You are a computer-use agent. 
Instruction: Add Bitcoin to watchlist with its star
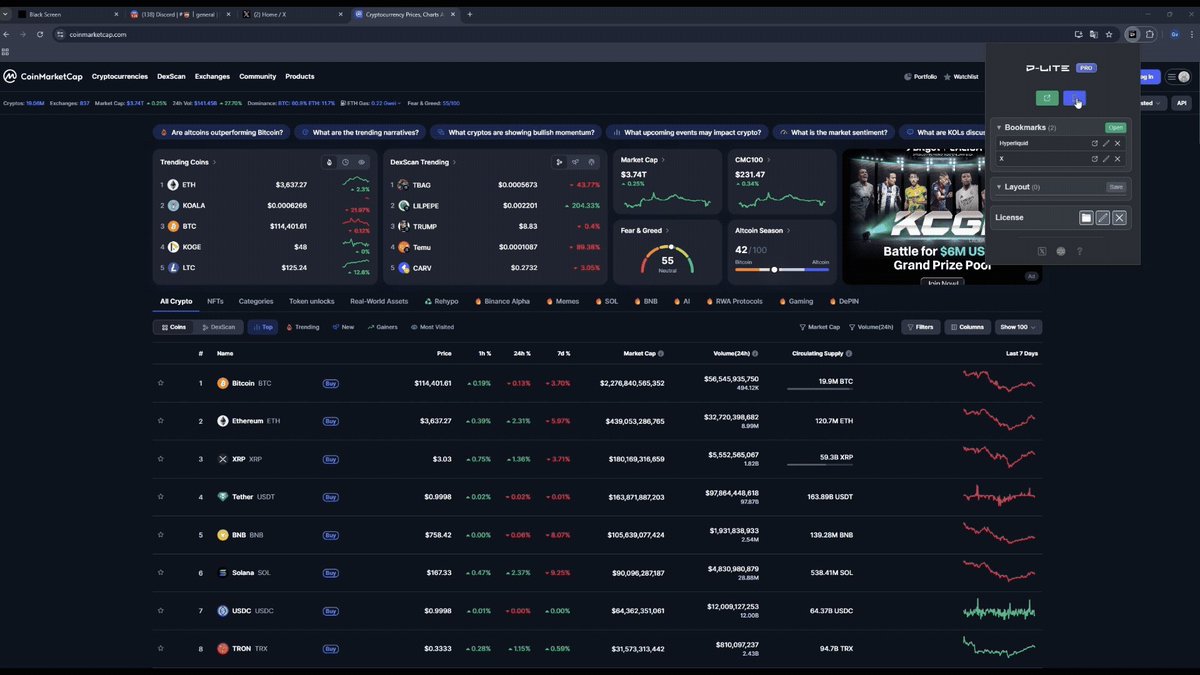[160, 383]
